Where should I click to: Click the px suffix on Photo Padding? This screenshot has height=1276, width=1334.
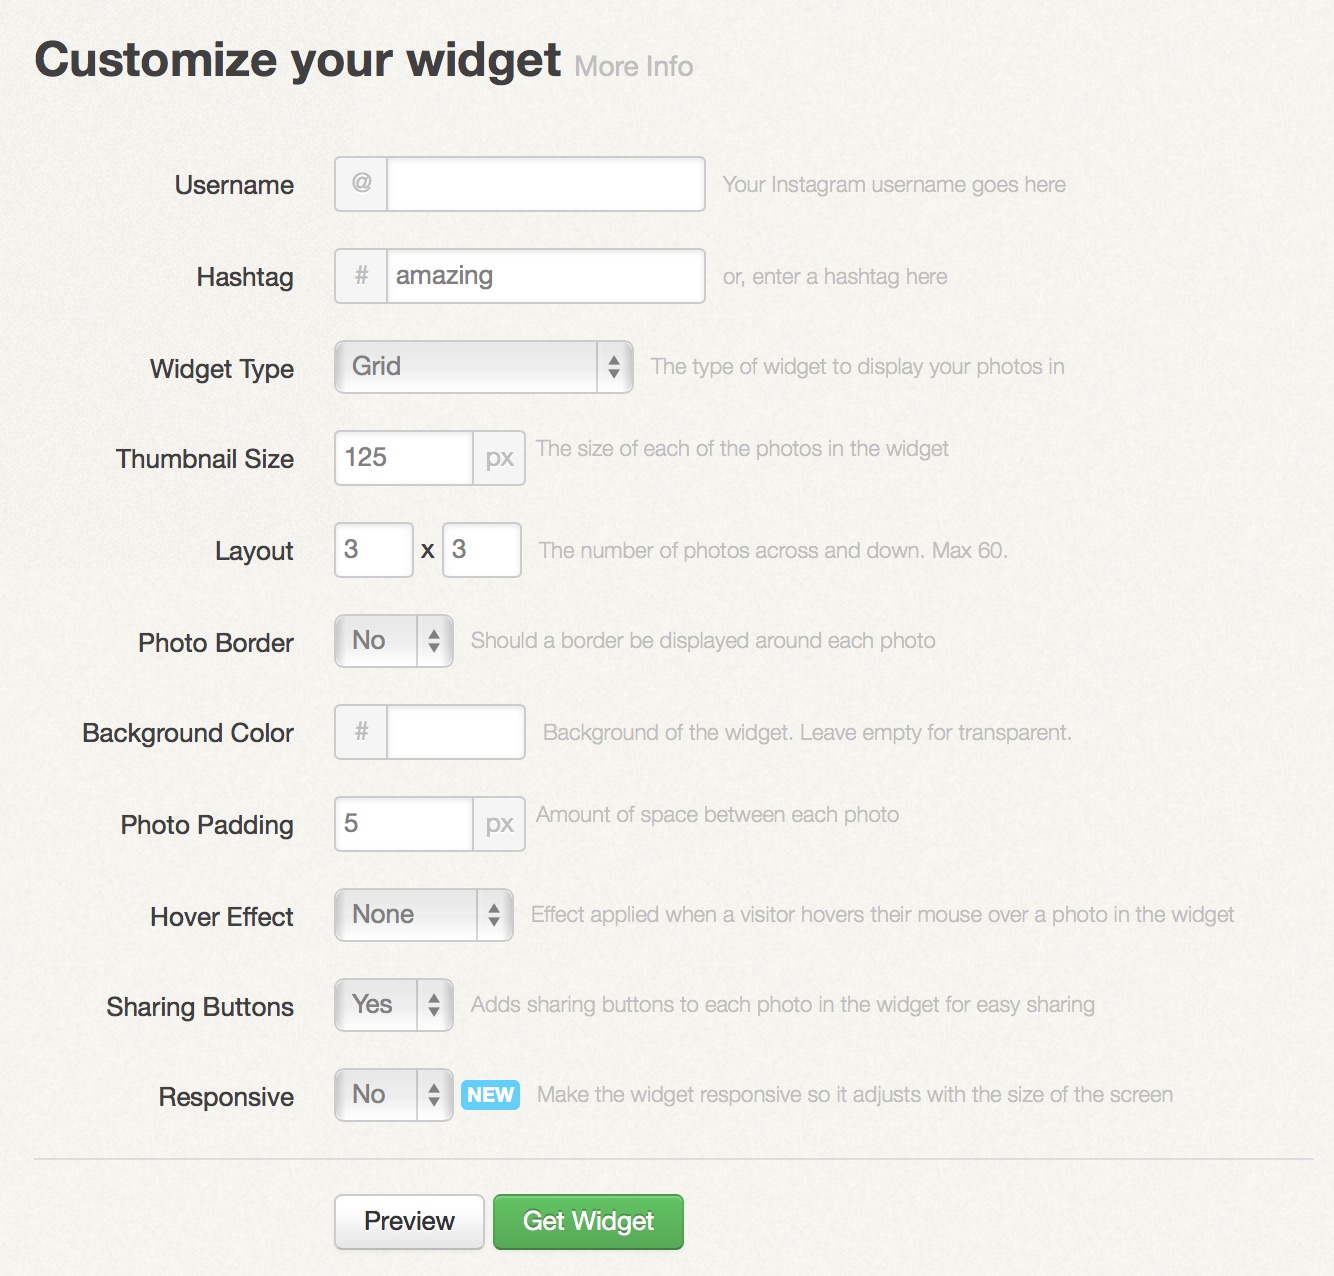point(499,824)
